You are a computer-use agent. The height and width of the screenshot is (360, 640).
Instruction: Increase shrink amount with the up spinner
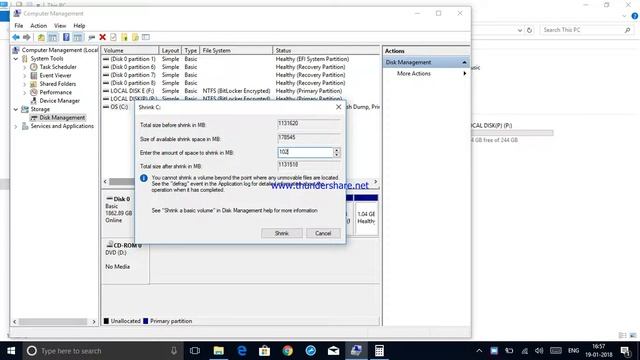(337, 150)
